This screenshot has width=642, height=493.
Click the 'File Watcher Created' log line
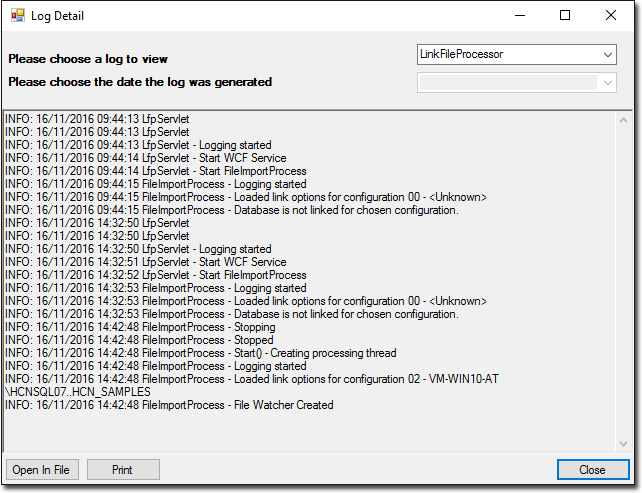pyautogui.click(x=169, y=405)
